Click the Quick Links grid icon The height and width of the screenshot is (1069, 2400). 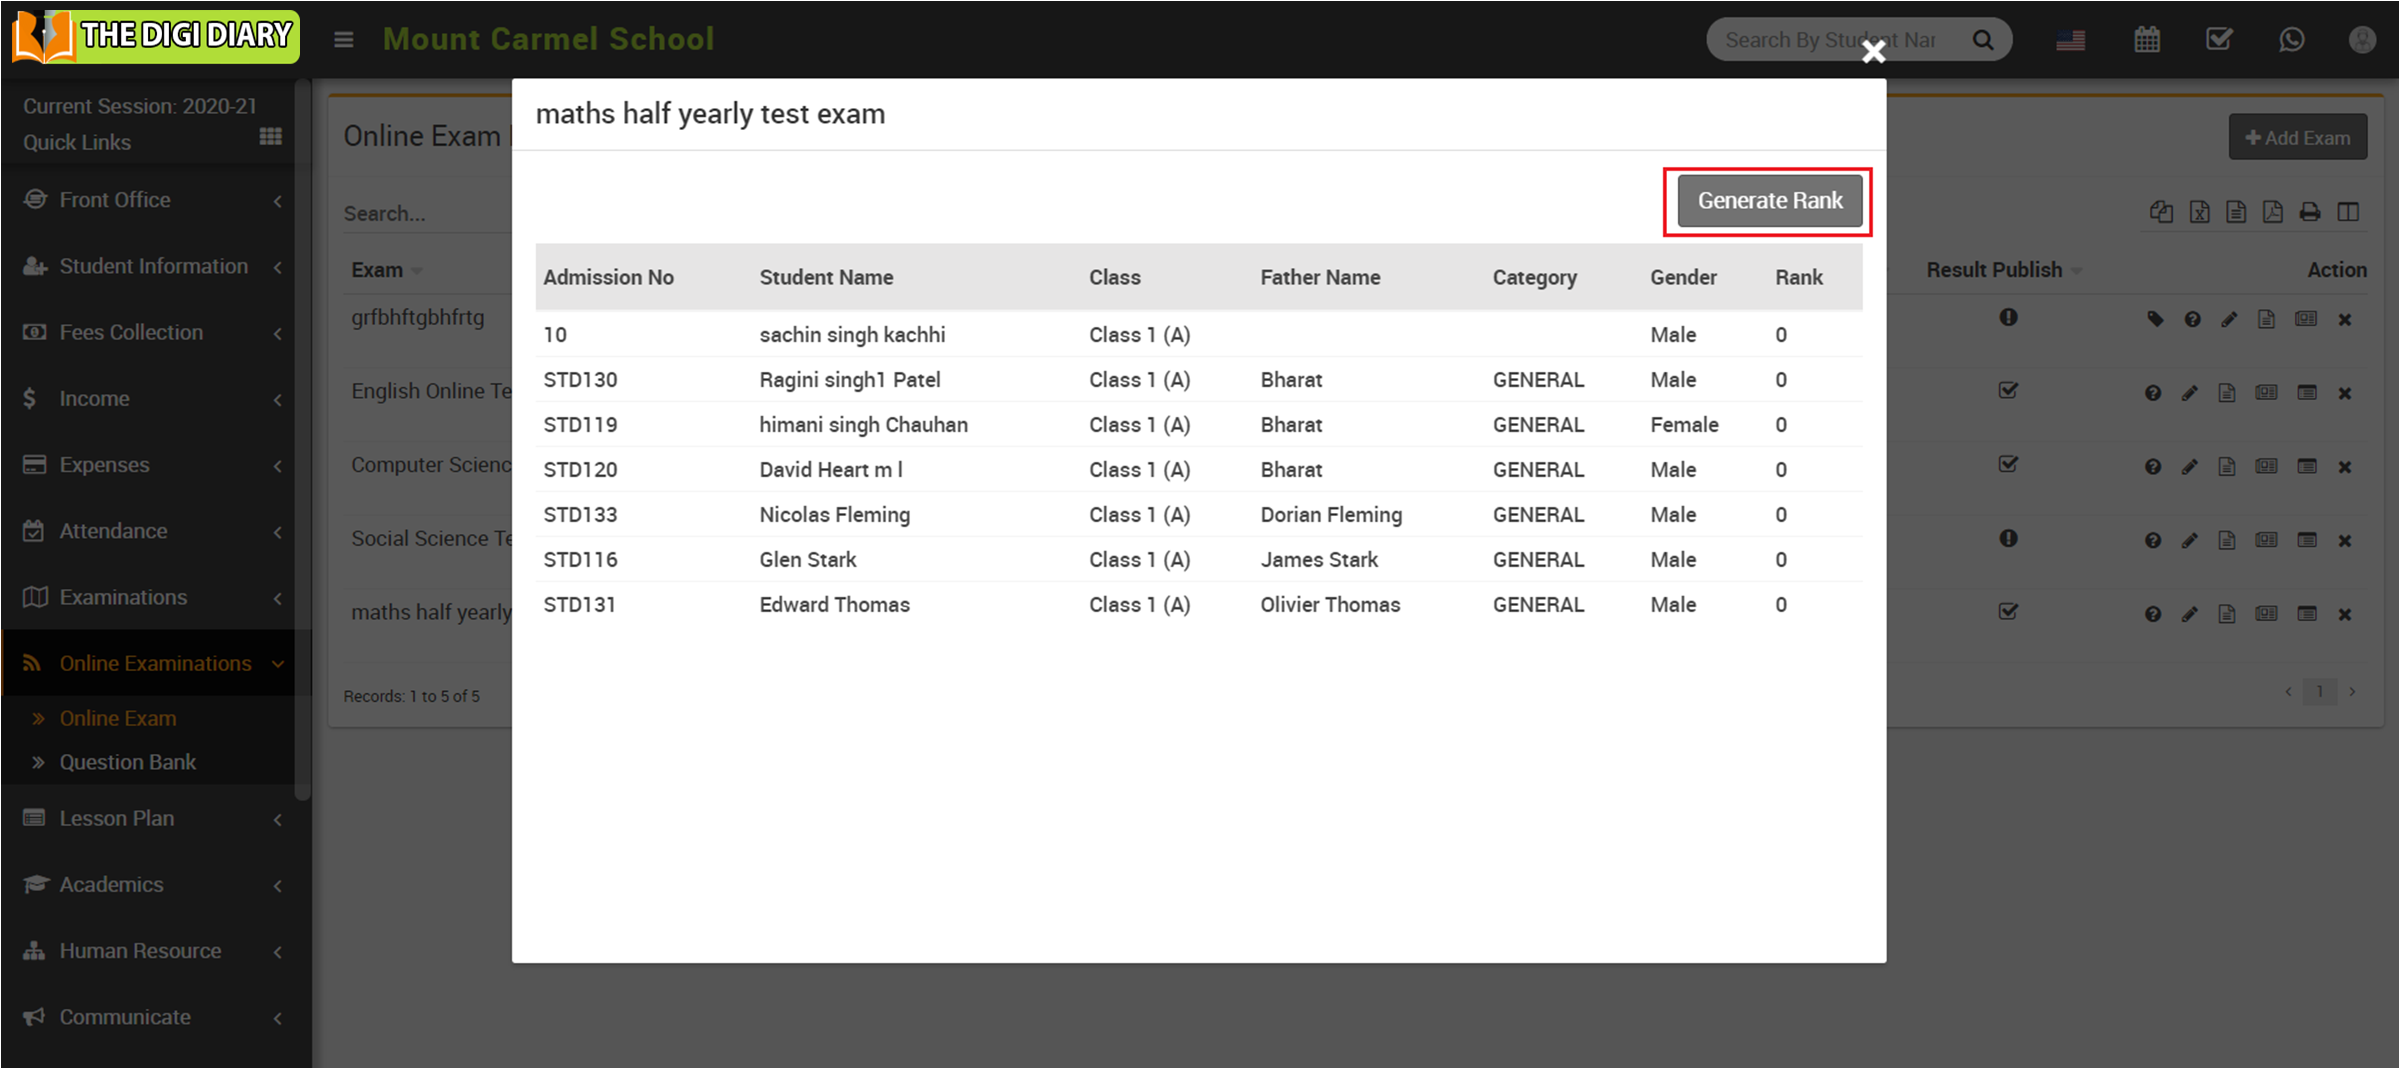click(x=270, y=137)
